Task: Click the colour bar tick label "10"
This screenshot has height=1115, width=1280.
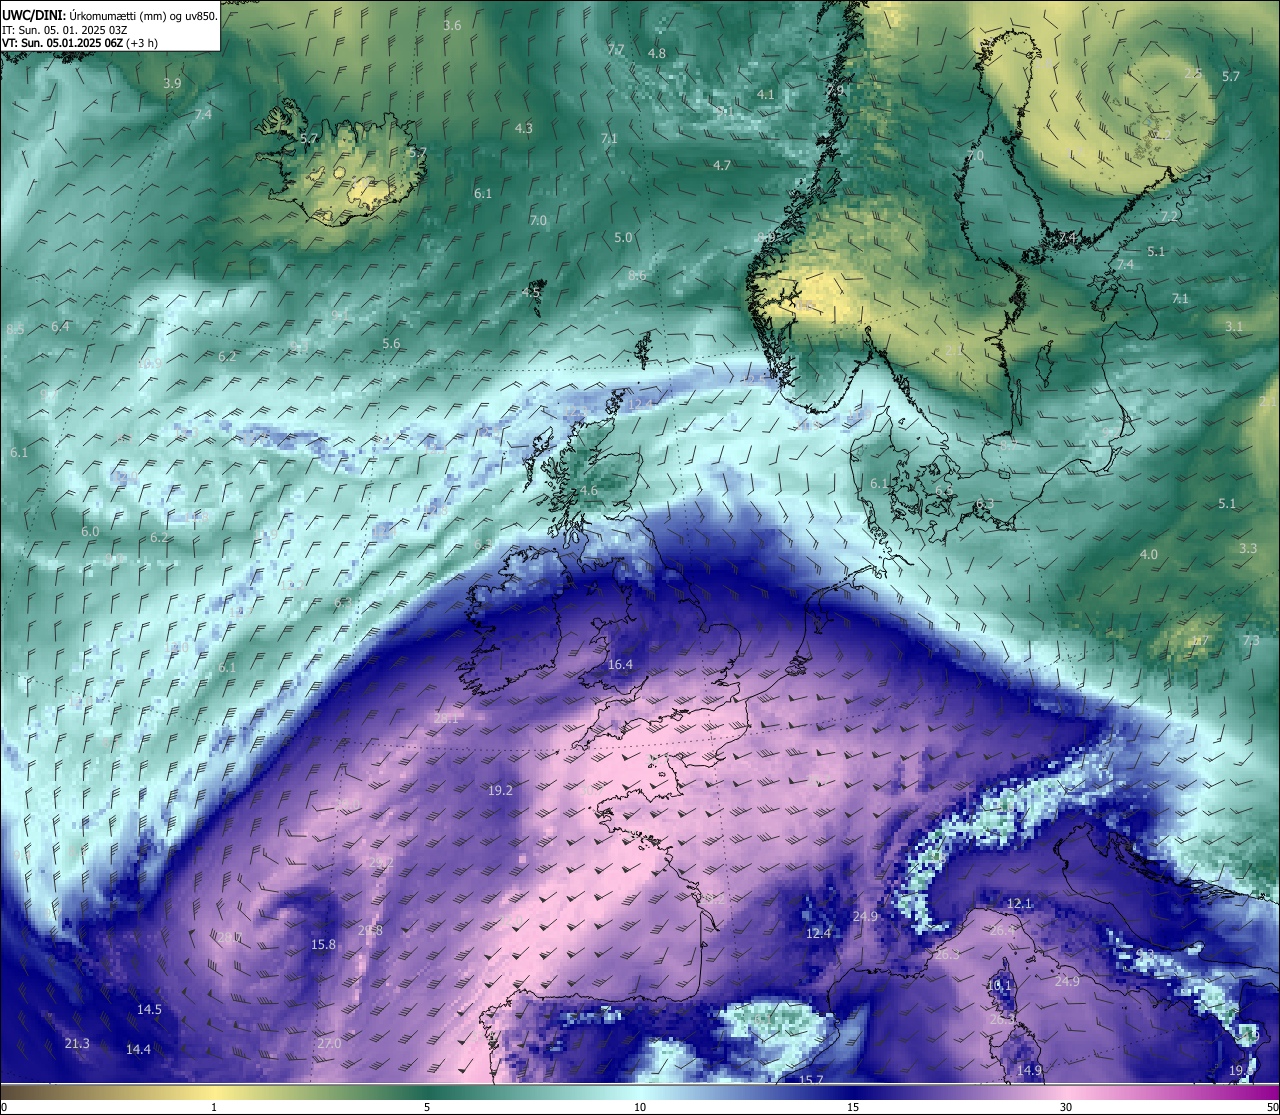Action: tap(640, 1107)
